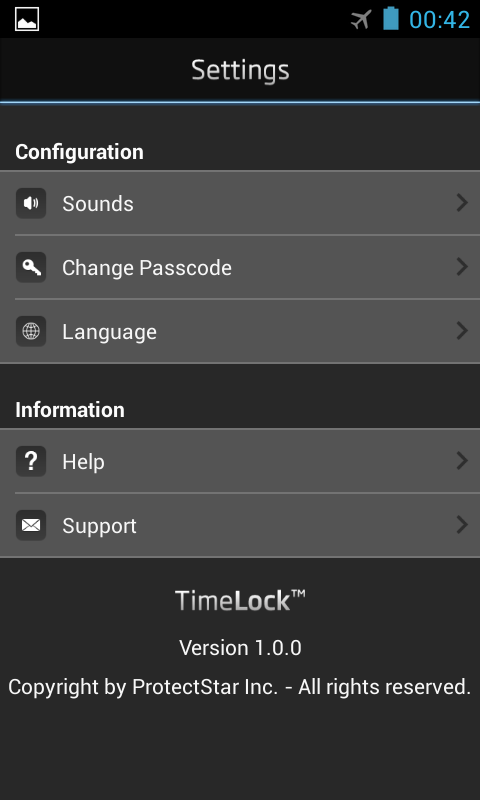Tap the airplane mode icon in status bar
Viewport: 480px width, 800px height.
click(361, 20)
